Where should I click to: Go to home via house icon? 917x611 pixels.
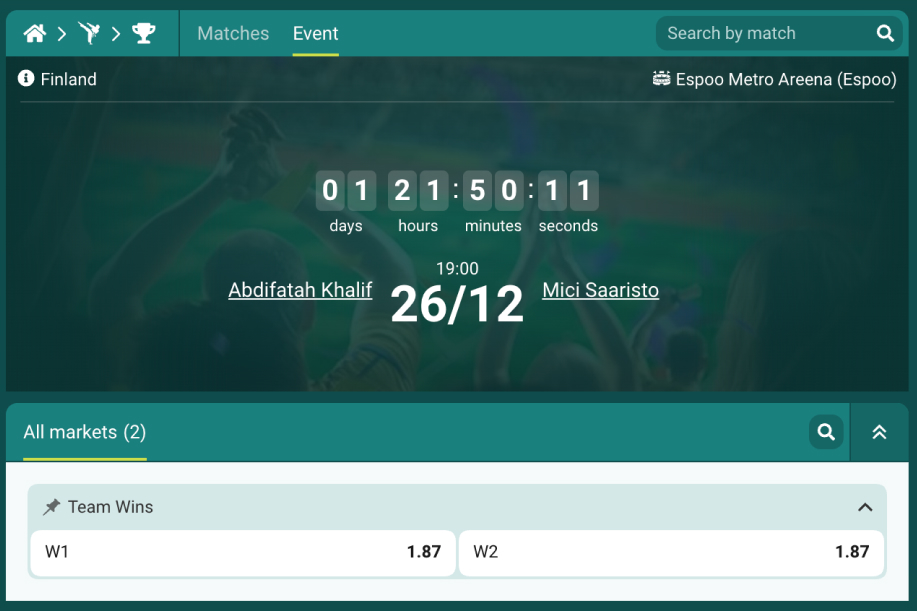(x=35, y=33)
